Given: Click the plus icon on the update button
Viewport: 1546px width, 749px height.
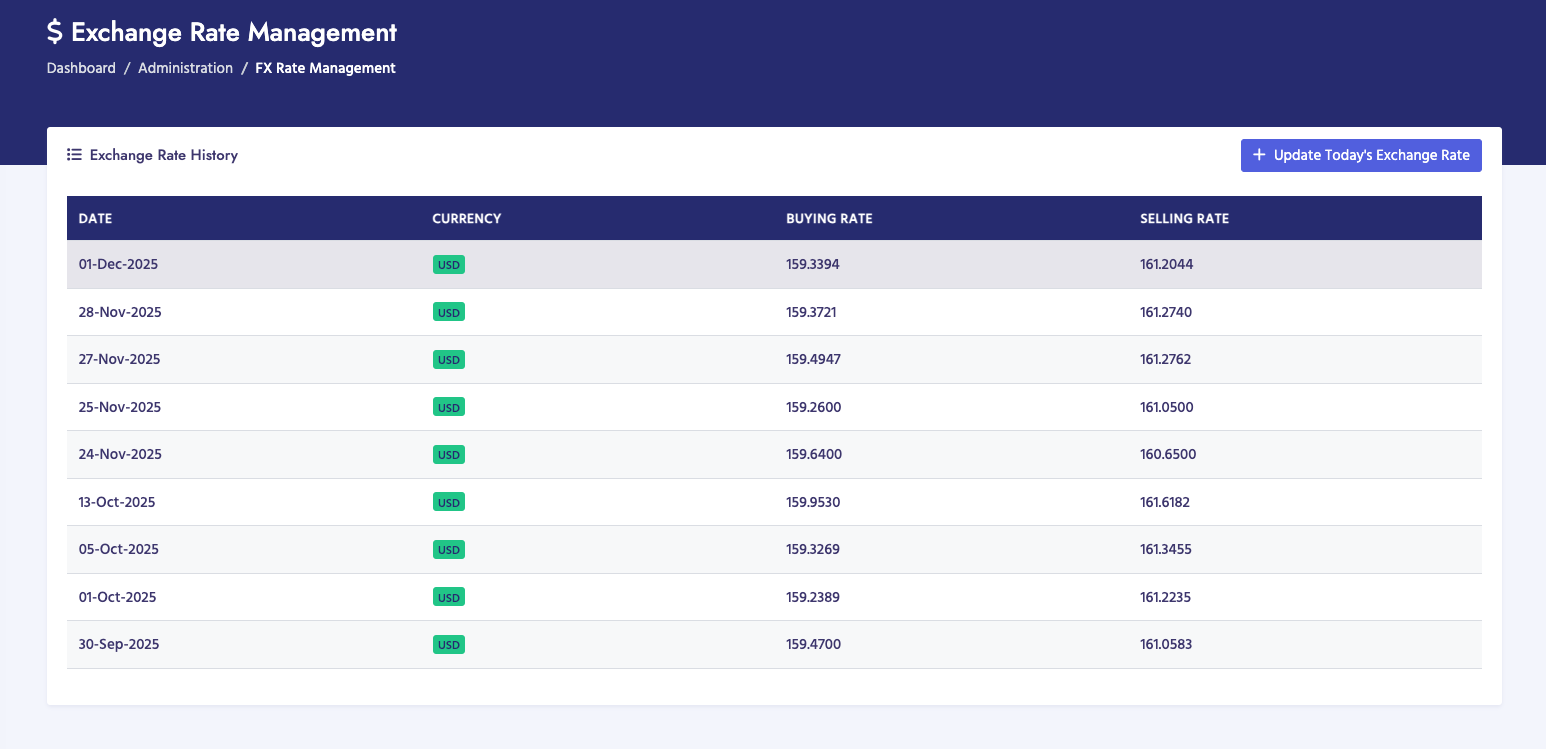Looking at the screenshot, I should [x=1259, y=155].
